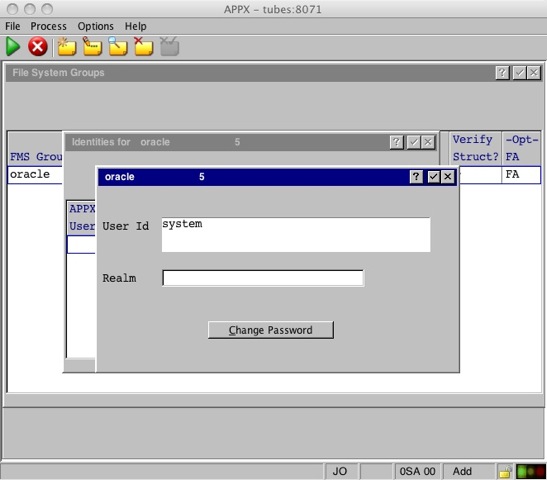Select the oracle FMS Group row
The height and width of the screenshot is (480, 547).
point(35,175)
